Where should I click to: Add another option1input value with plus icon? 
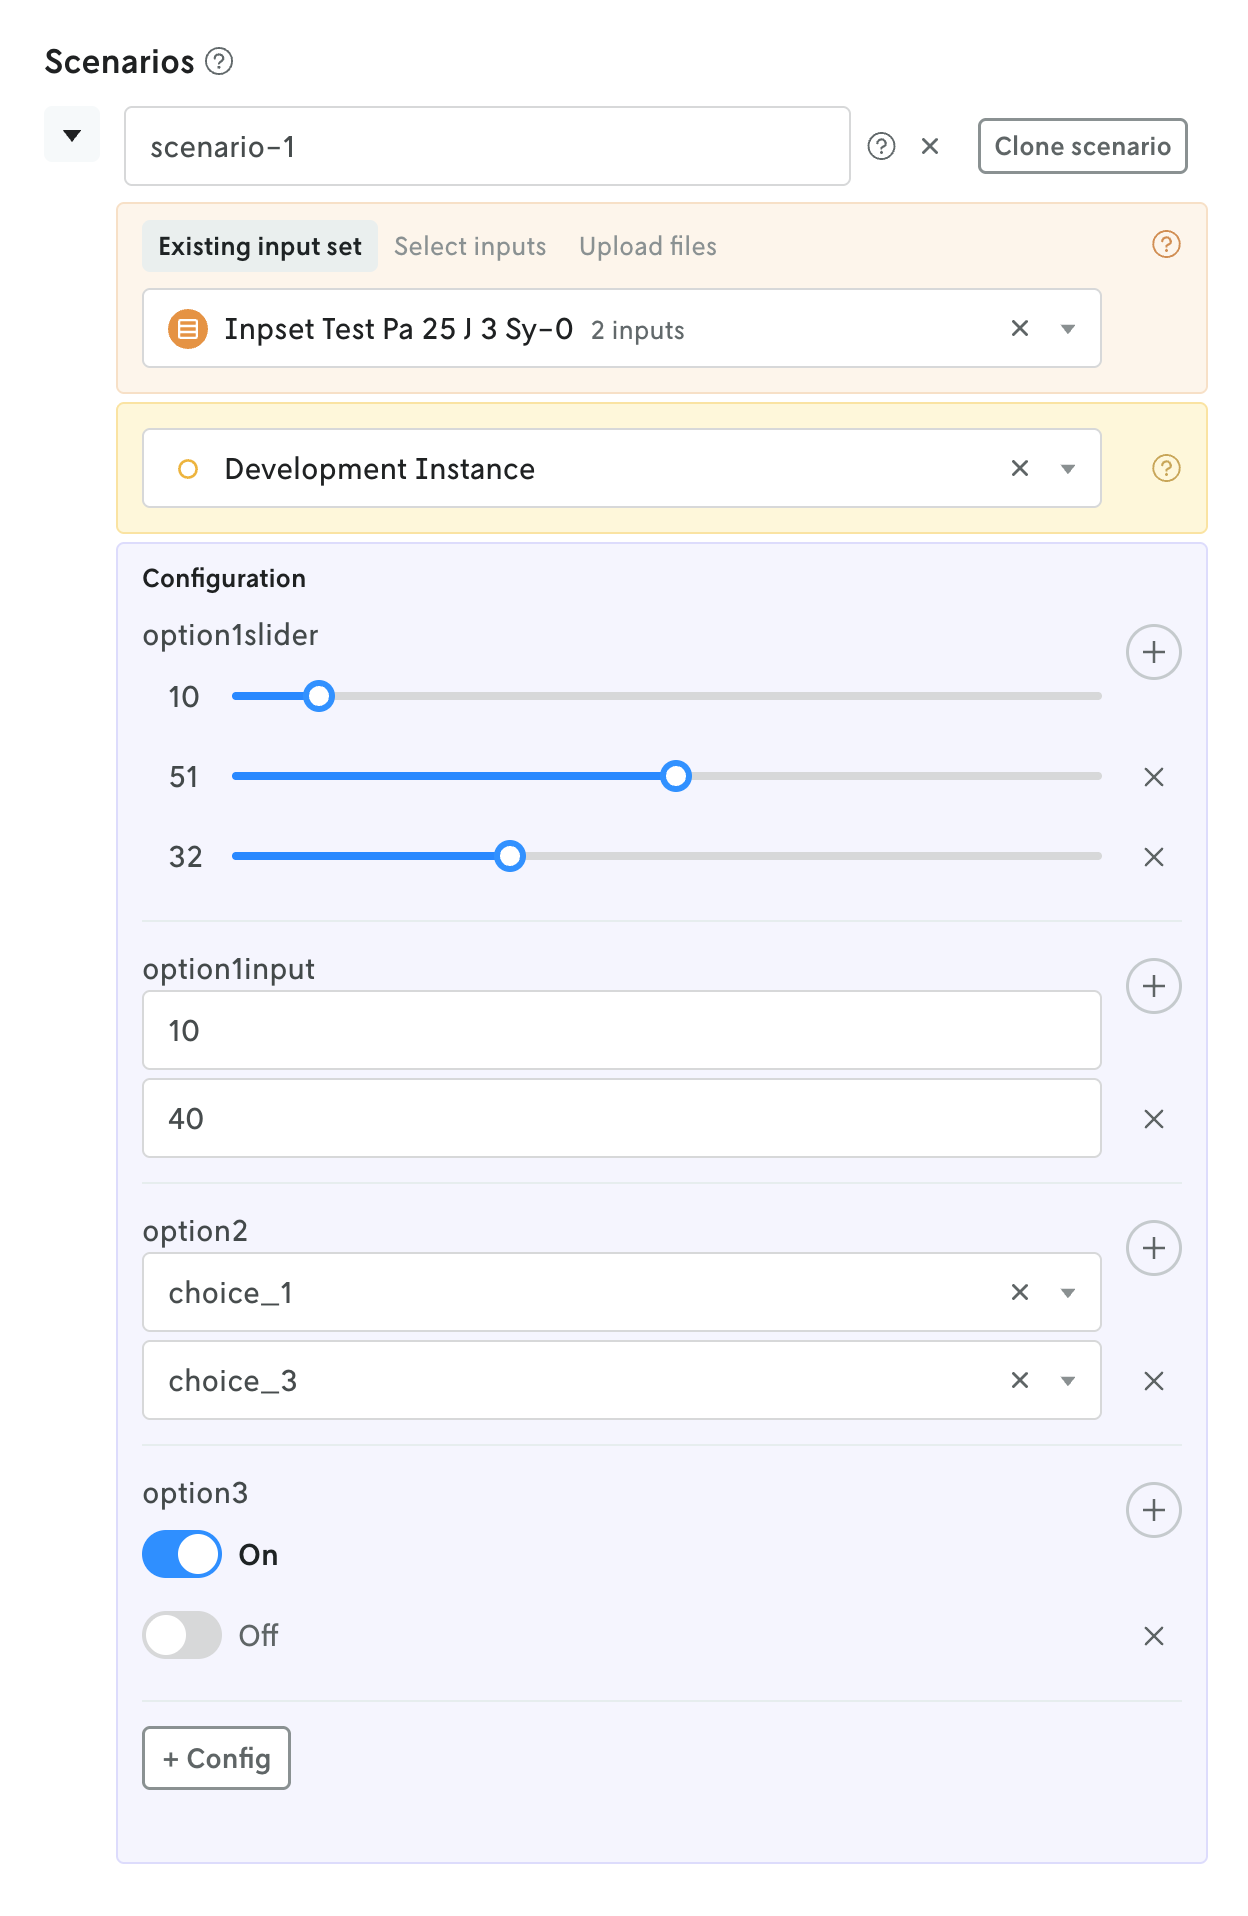coord(1153,986)
